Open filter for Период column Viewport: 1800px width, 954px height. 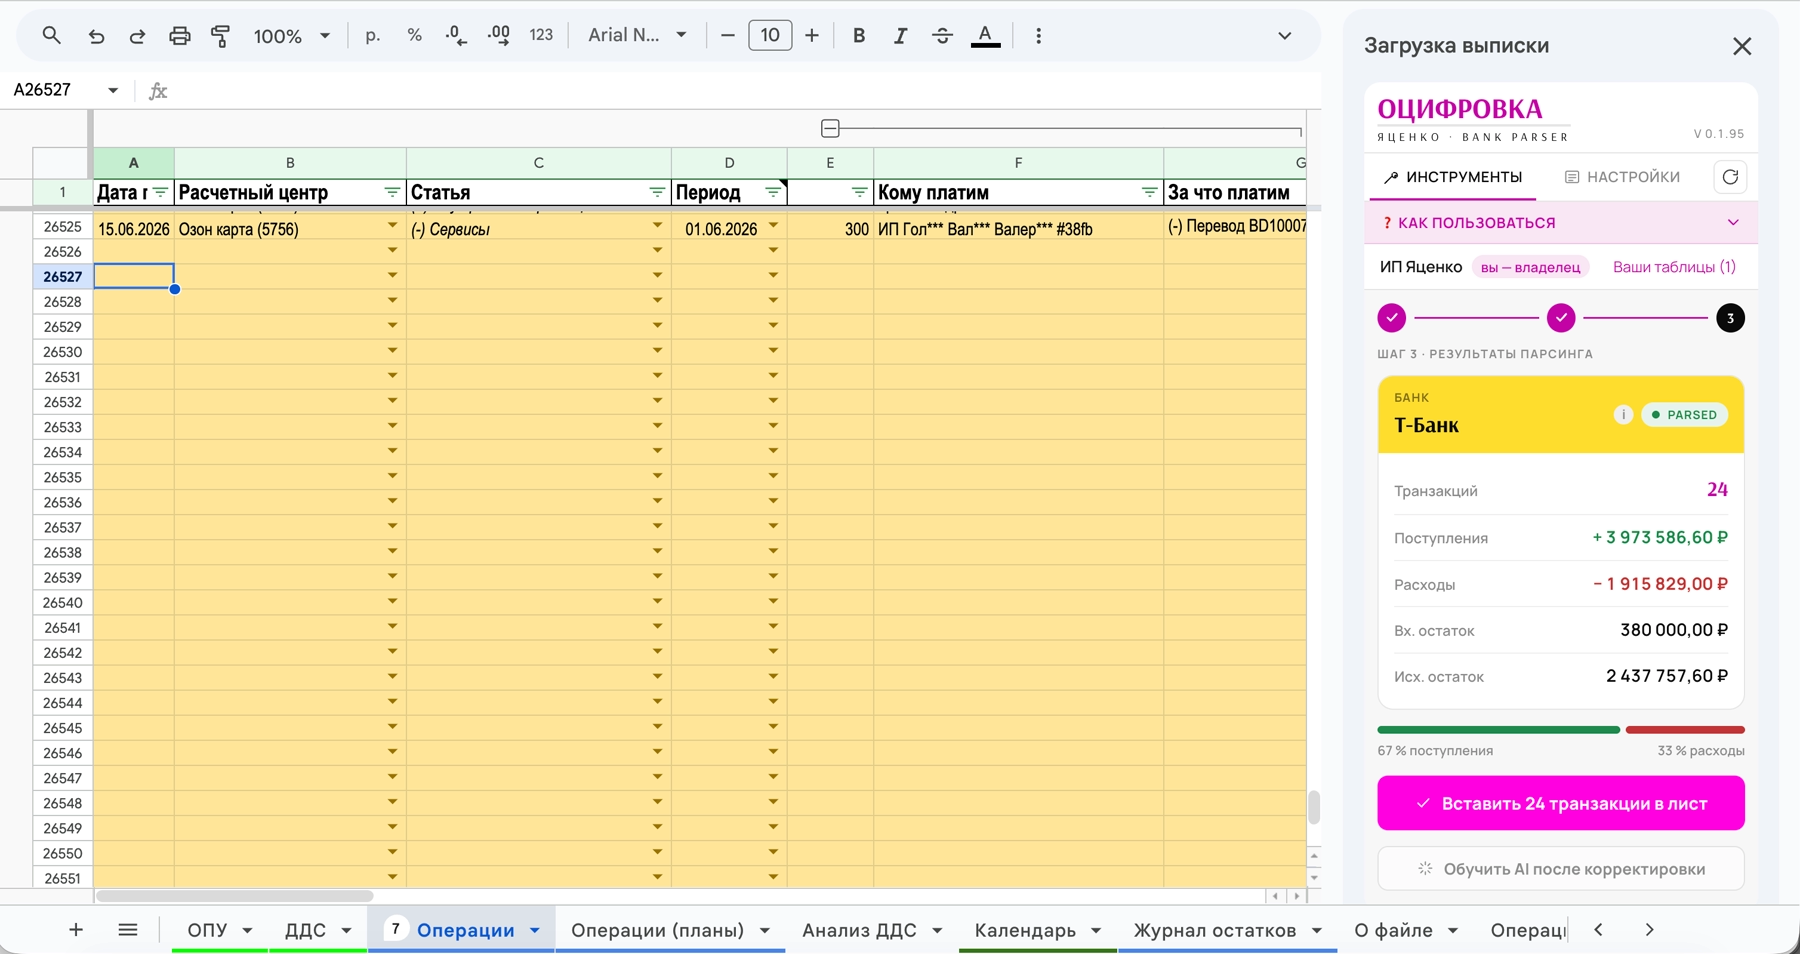pos(773,192)
